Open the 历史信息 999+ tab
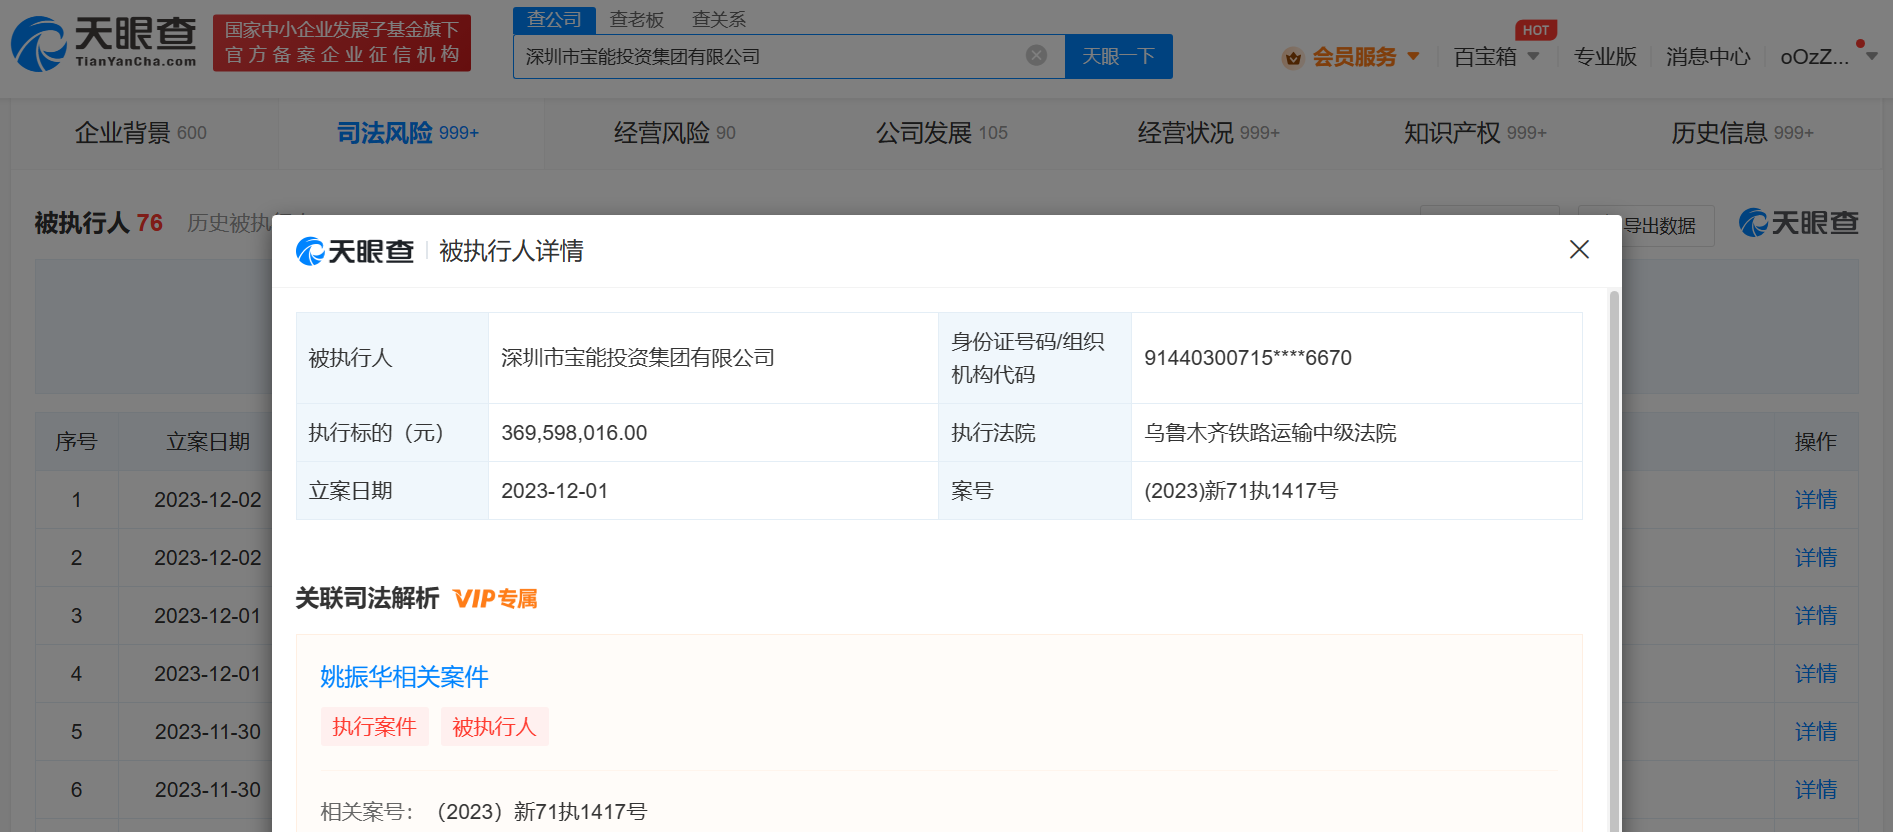Viewport: 1893px width, 832px height. (1742, 133)
